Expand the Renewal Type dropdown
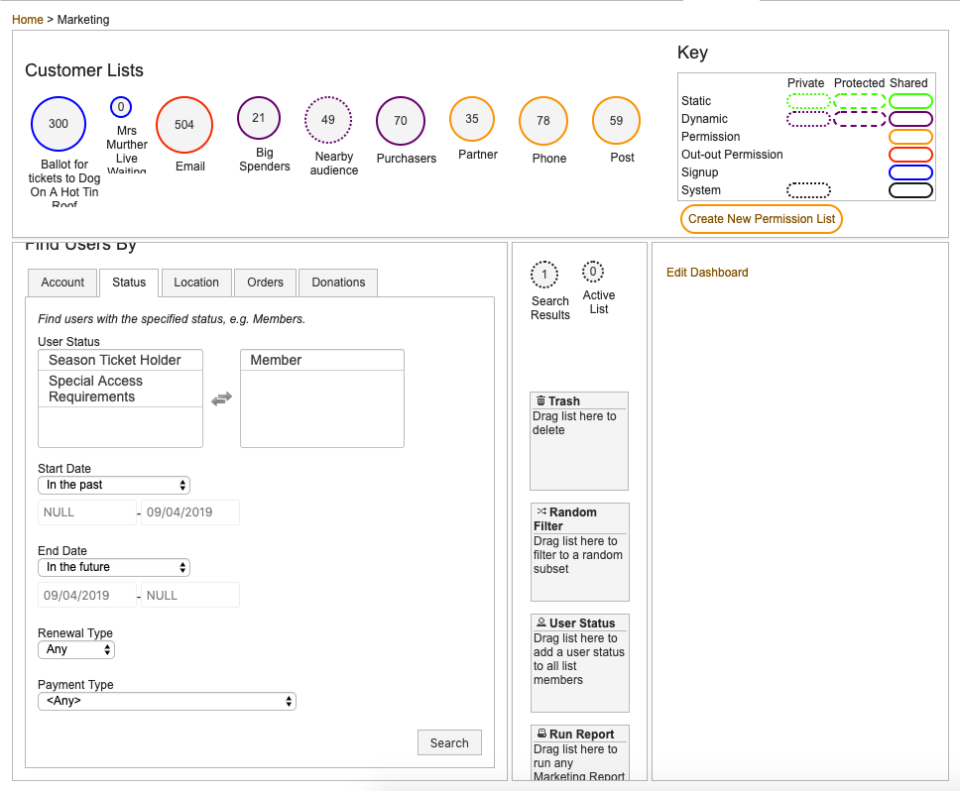Screen dimensions: 960x791 tap(77, 650)
